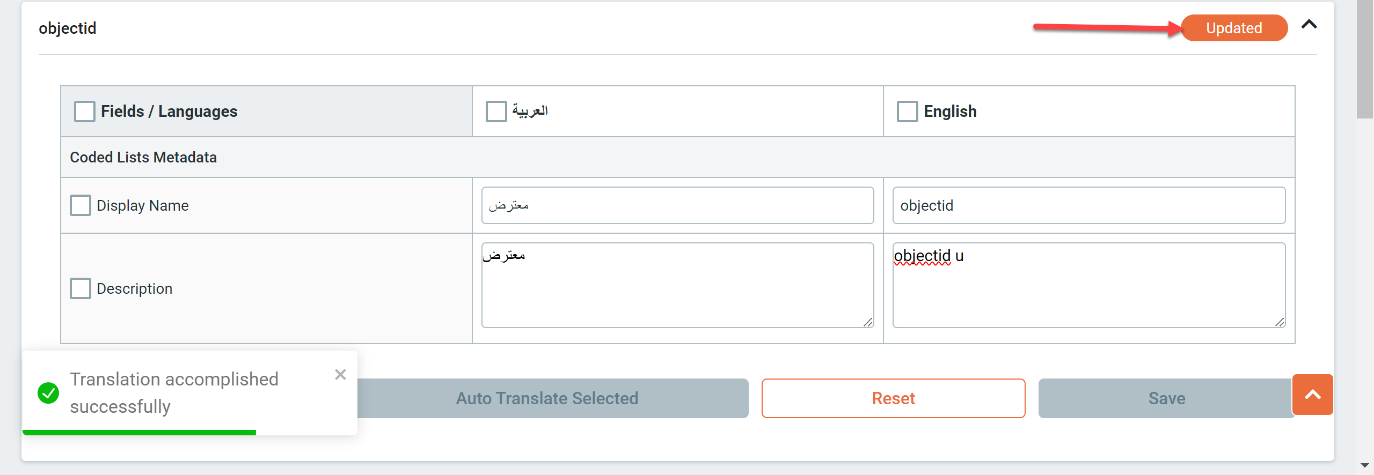Click inside the Arabic Description textarea
The image size is (1374, 475).
(x=677, y=285)
